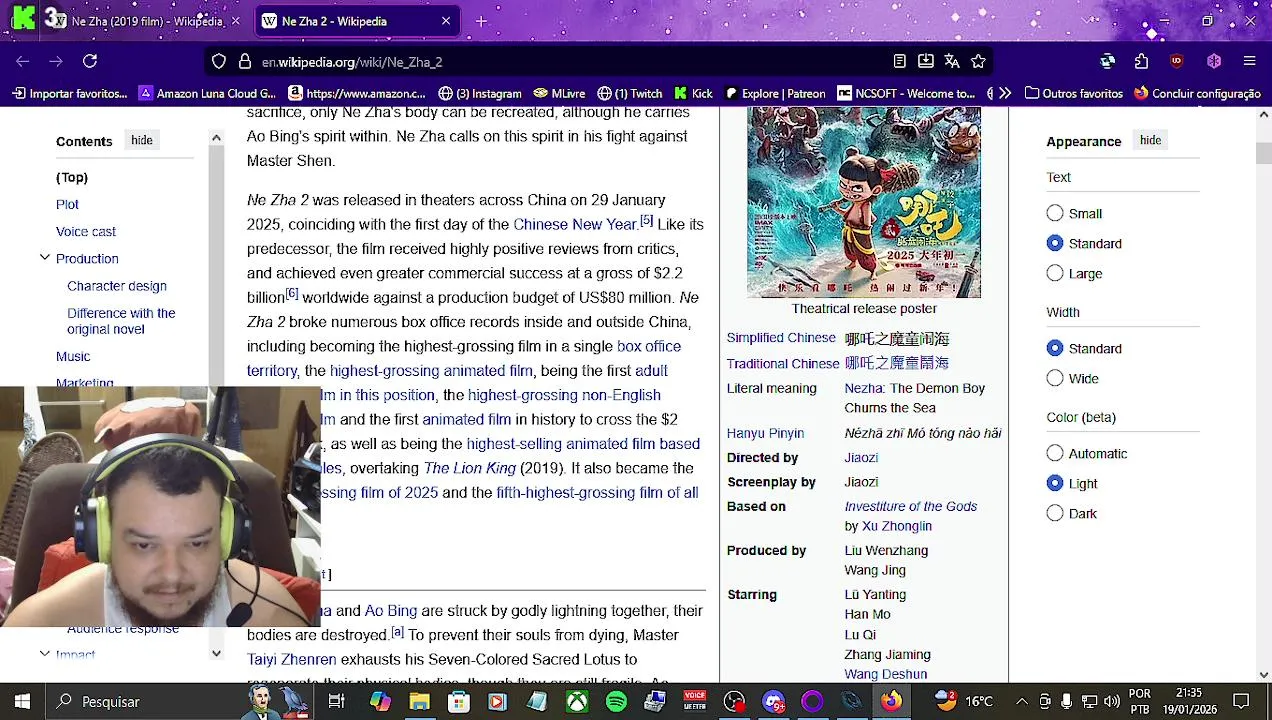Follow the Chinese New Year link
The image size is (1272, 720).
point(575,224)
